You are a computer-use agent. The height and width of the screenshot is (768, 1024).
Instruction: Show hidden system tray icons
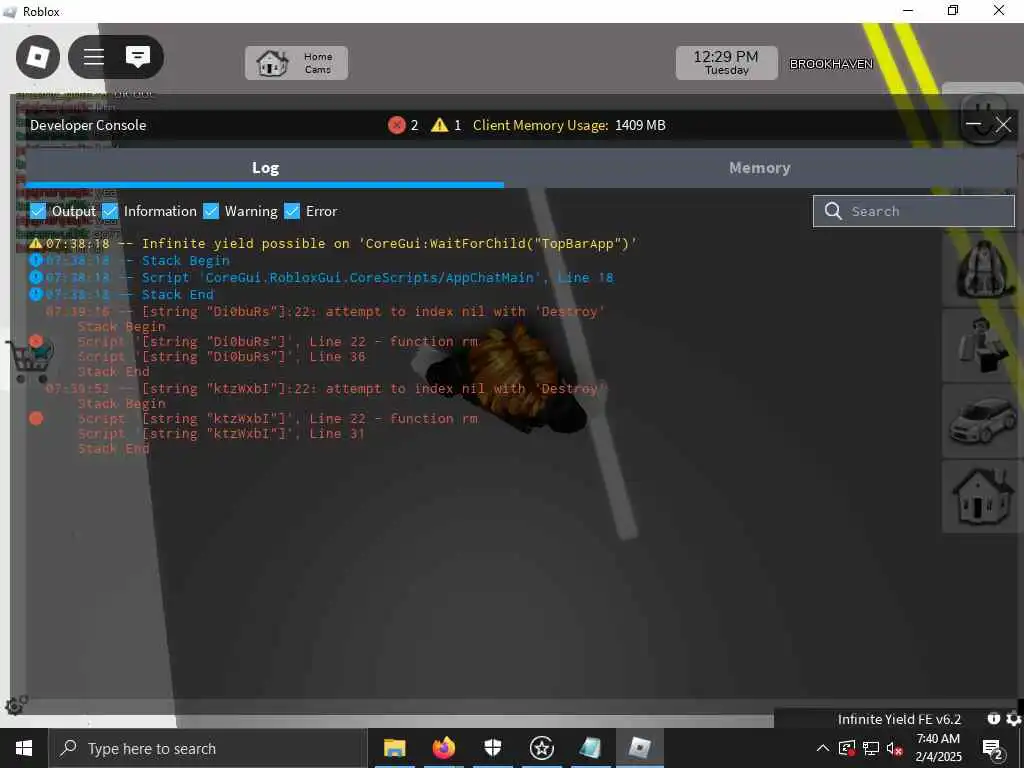coord(823,748)
